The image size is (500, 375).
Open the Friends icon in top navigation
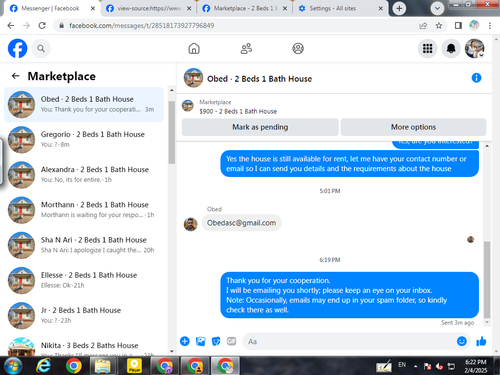246,49
